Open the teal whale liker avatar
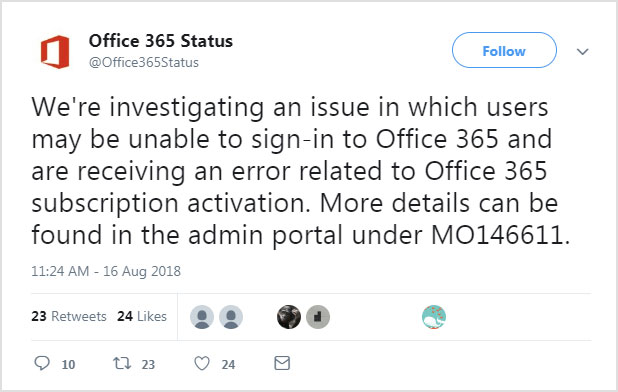 pos(434,317)
